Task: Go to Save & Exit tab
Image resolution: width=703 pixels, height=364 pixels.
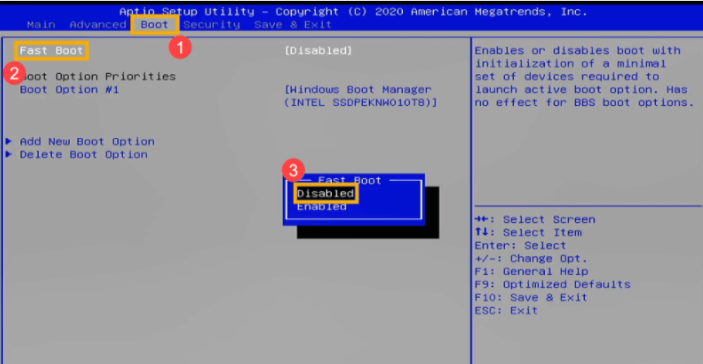Action: point(293,25)
